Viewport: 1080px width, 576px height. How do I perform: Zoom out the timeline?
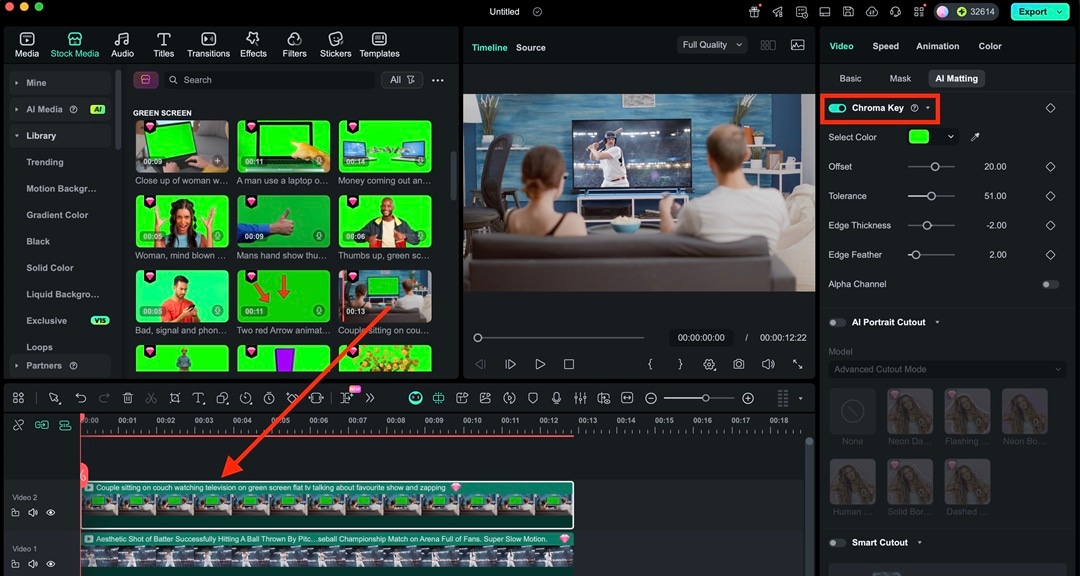pos(651,398)
